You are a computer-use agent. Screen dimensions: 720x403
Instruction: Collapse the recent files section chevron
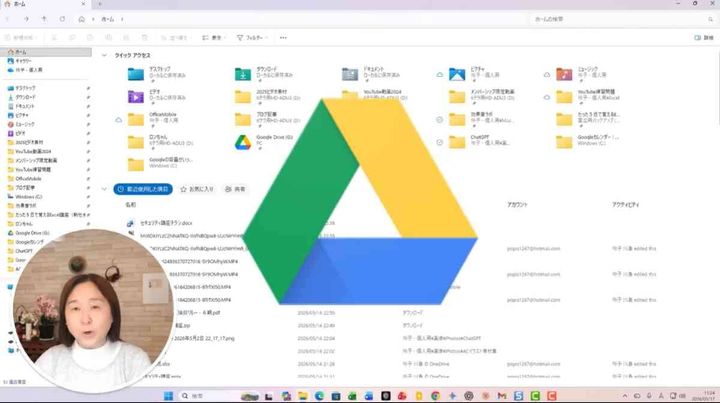tap(104, 189)
